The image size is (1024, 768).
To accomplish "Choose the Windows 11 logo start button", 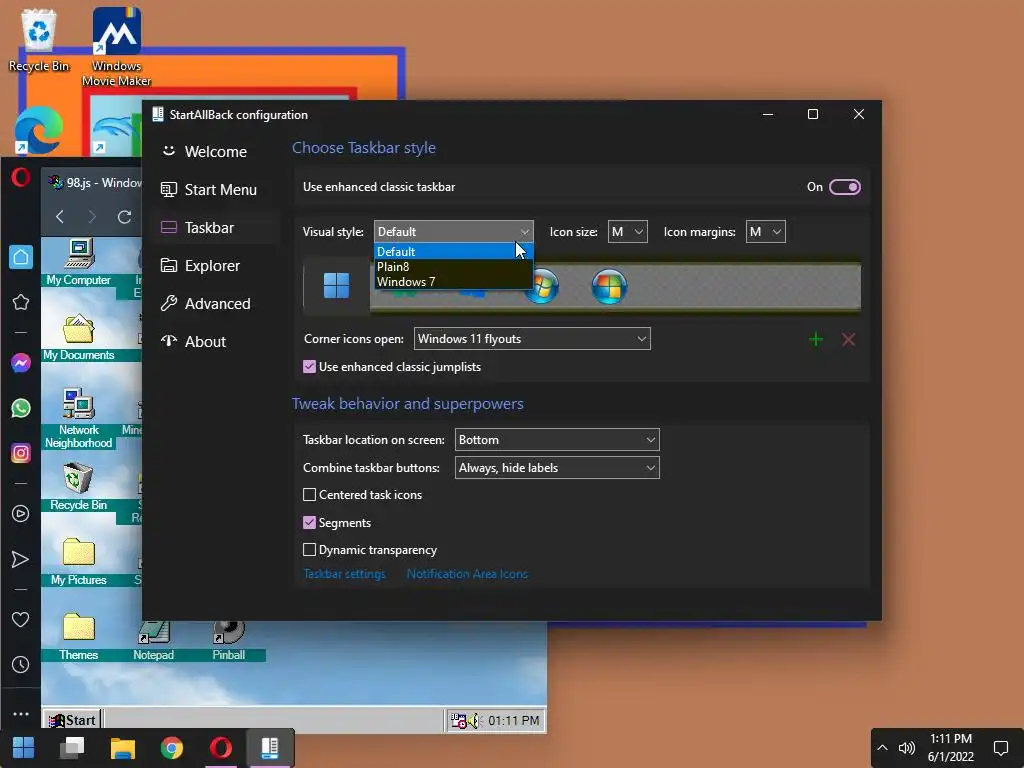I will click(x=336, y=285).
